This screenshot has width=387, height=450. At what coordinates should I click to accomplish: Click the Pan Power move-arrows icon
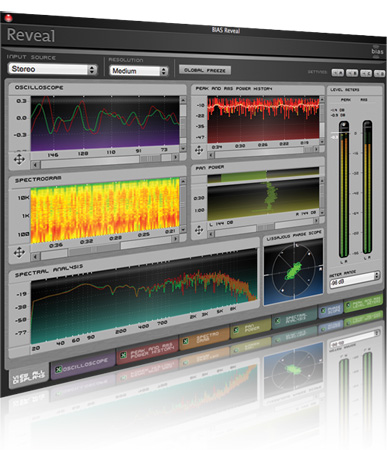[199, 230]
